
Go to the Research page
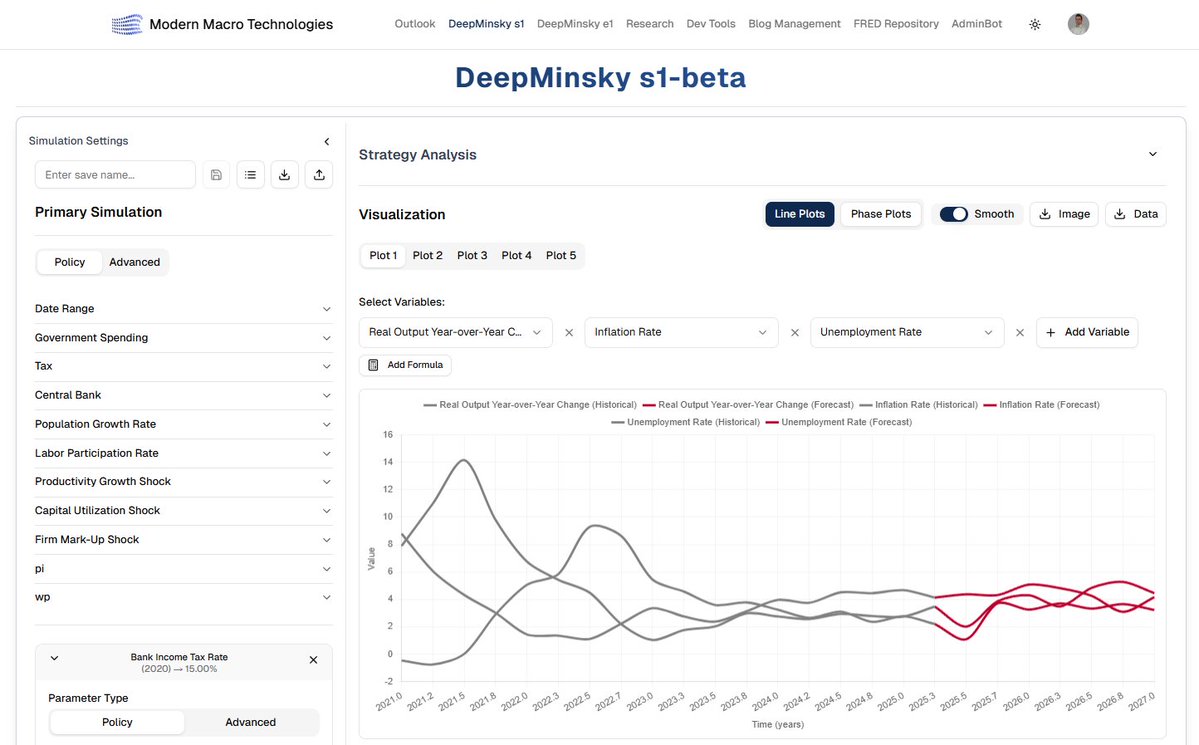click(x=650, y=24)
